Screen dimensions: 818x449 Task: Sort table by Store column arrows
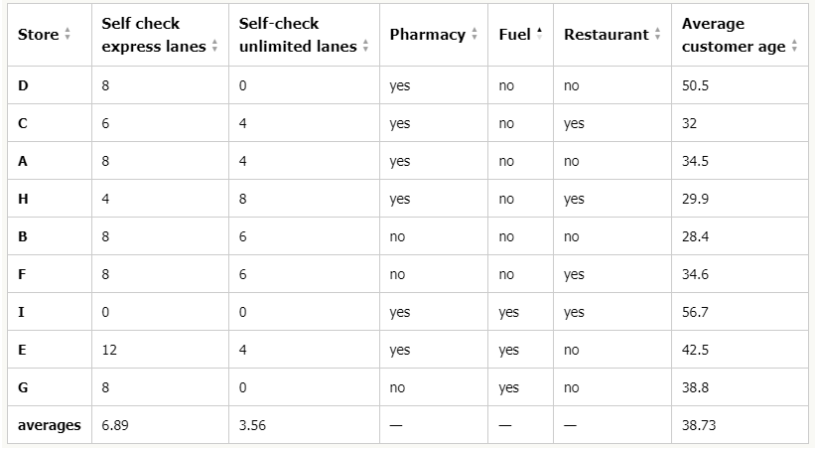67,34
